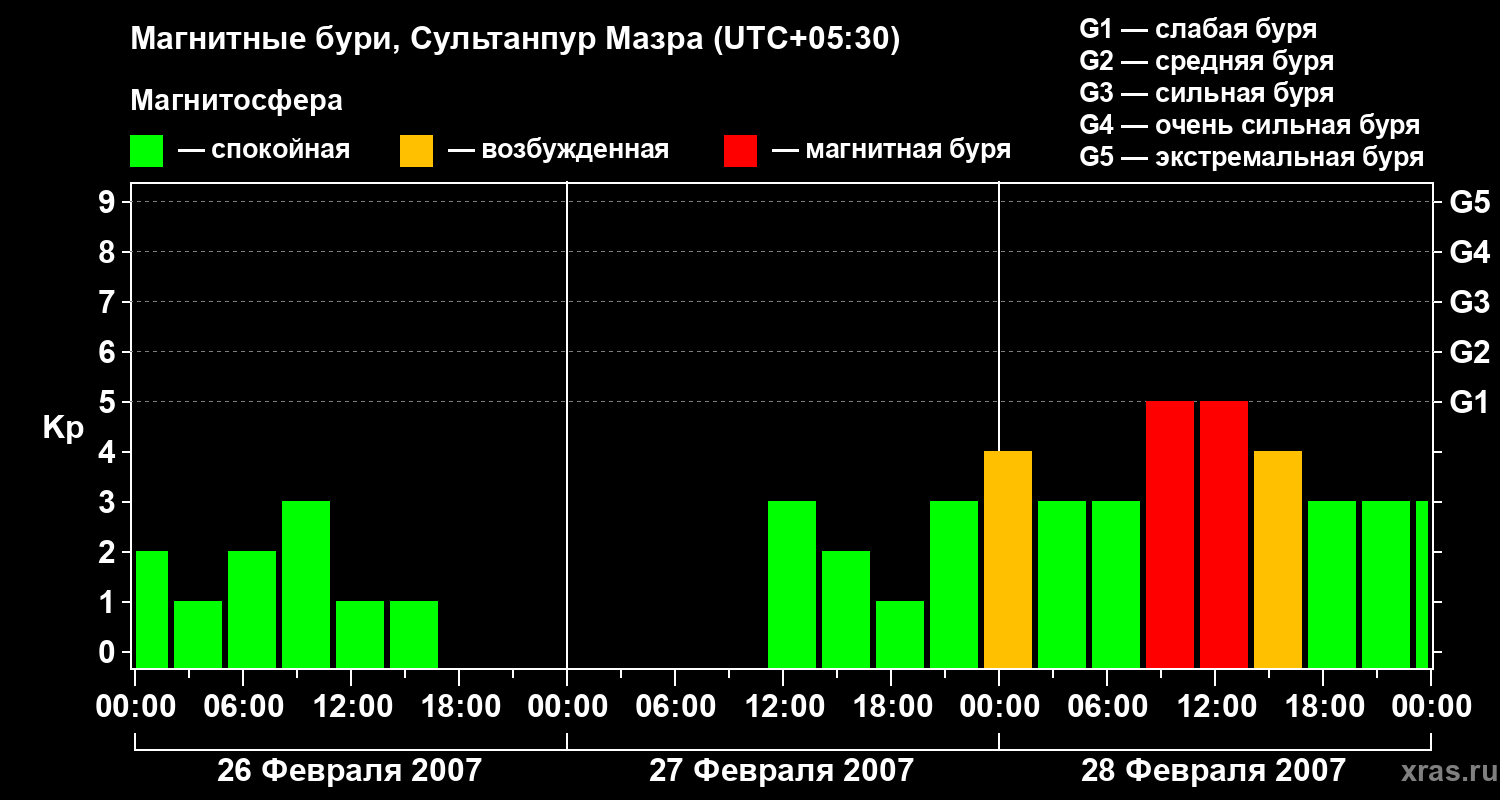
Task: Click the G1 marker on the right axis
Action: pos(1470,402)
